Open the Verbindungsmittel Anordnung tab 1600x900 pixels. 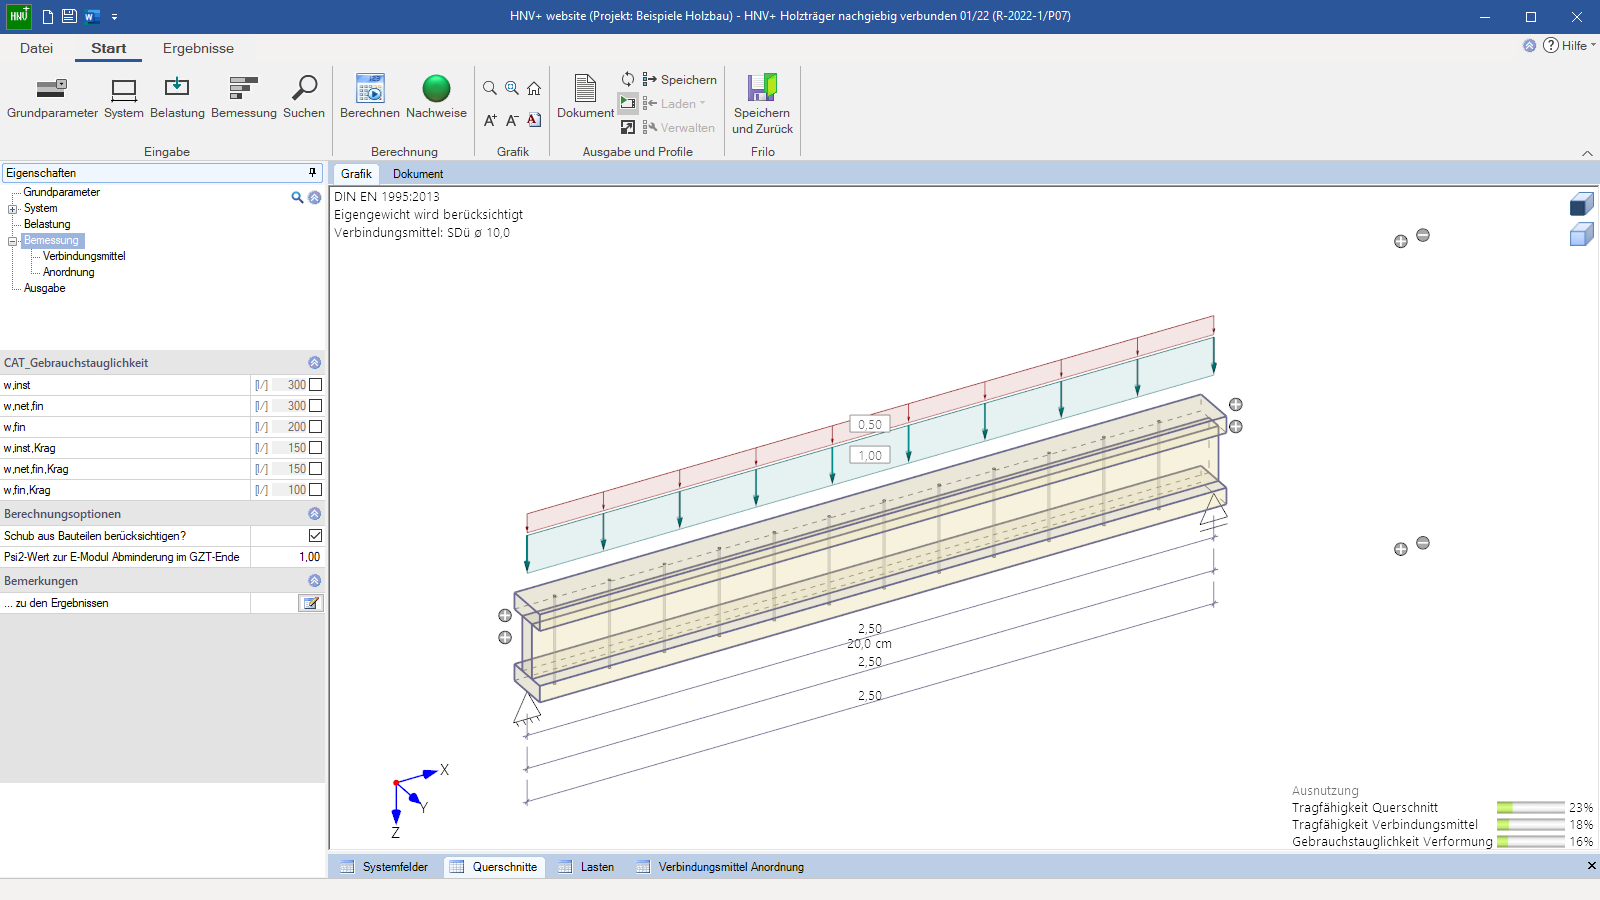pyautogui.click(x=720, y=867)
